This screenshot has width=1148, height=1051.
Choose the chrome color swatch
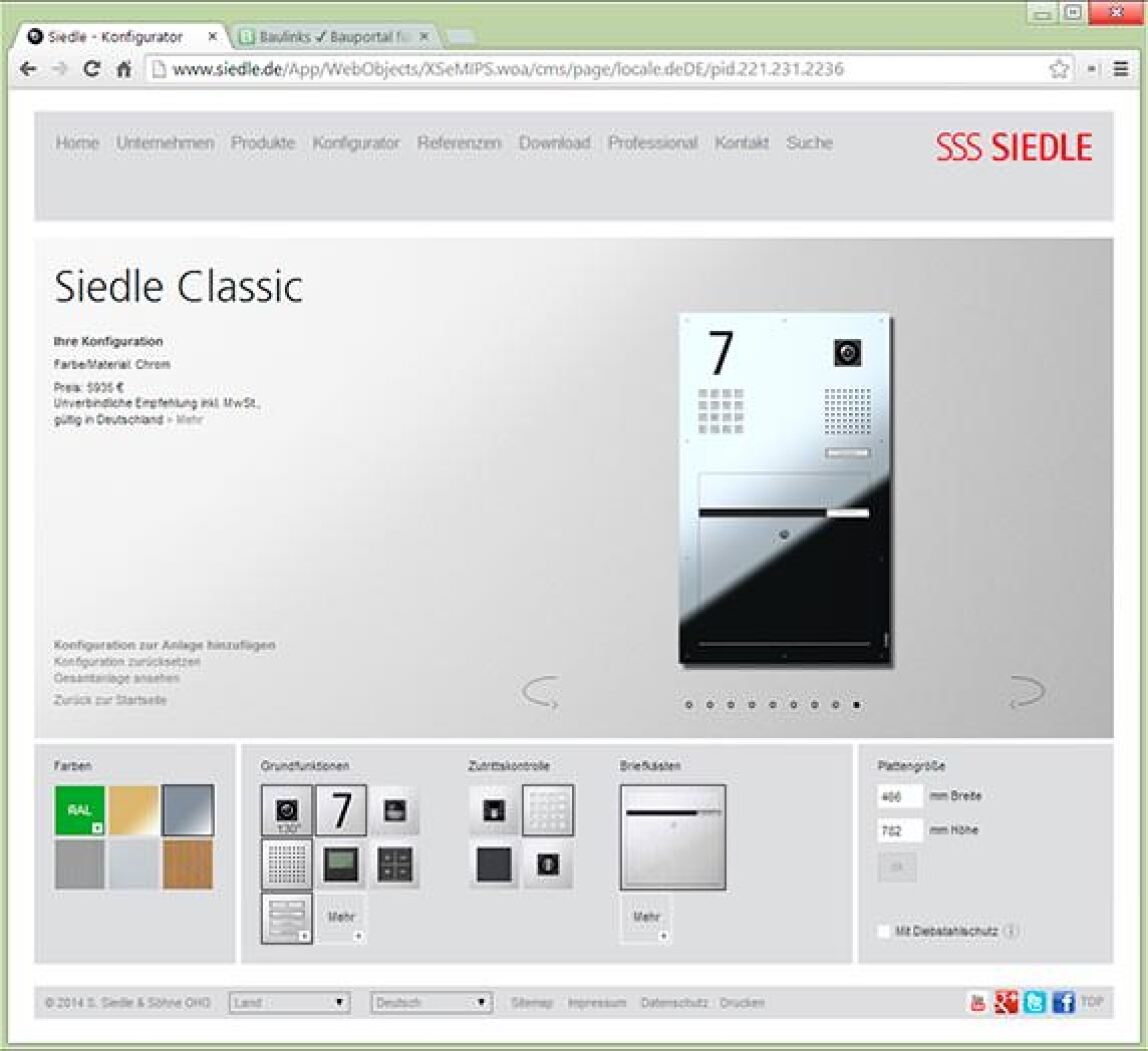click(188, 810)
